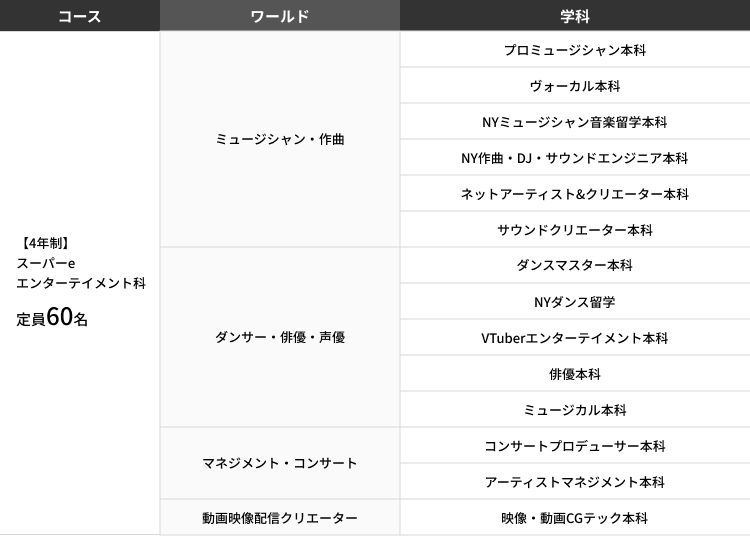This screenshot has width=750, height=536.
Task: Open 映像・動画CGテック本科
Action: coord(575,518)
